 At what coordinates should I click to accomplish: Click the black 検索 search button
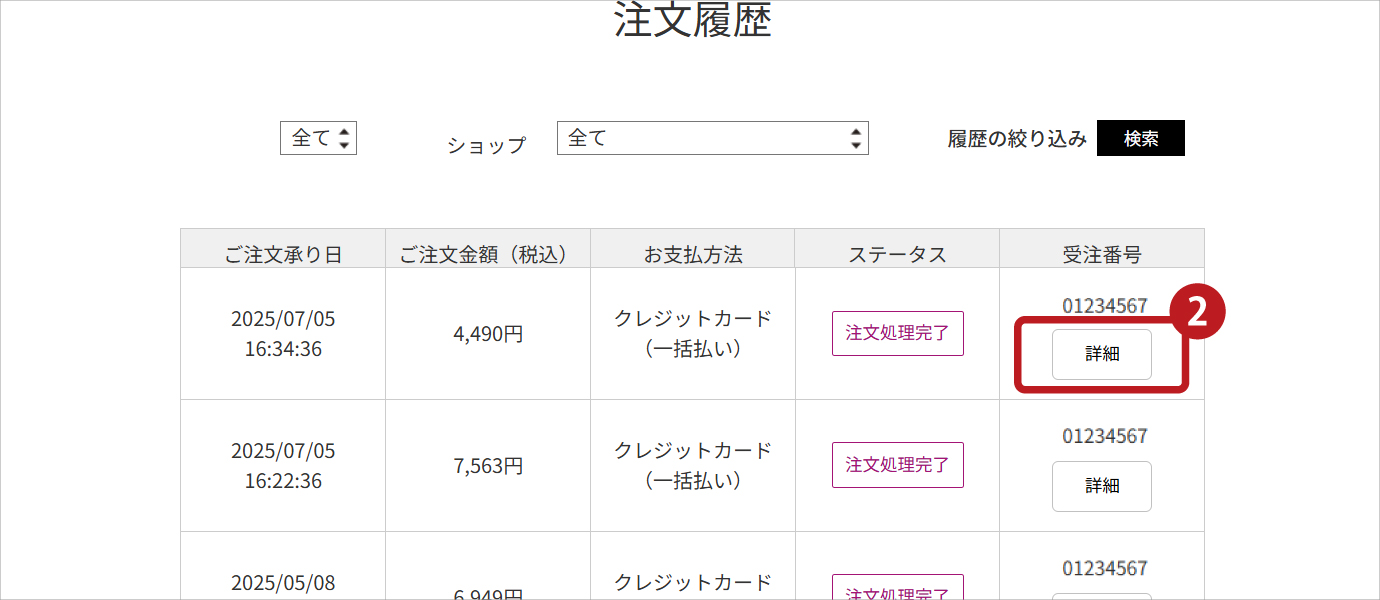(x=1140, y=139)
